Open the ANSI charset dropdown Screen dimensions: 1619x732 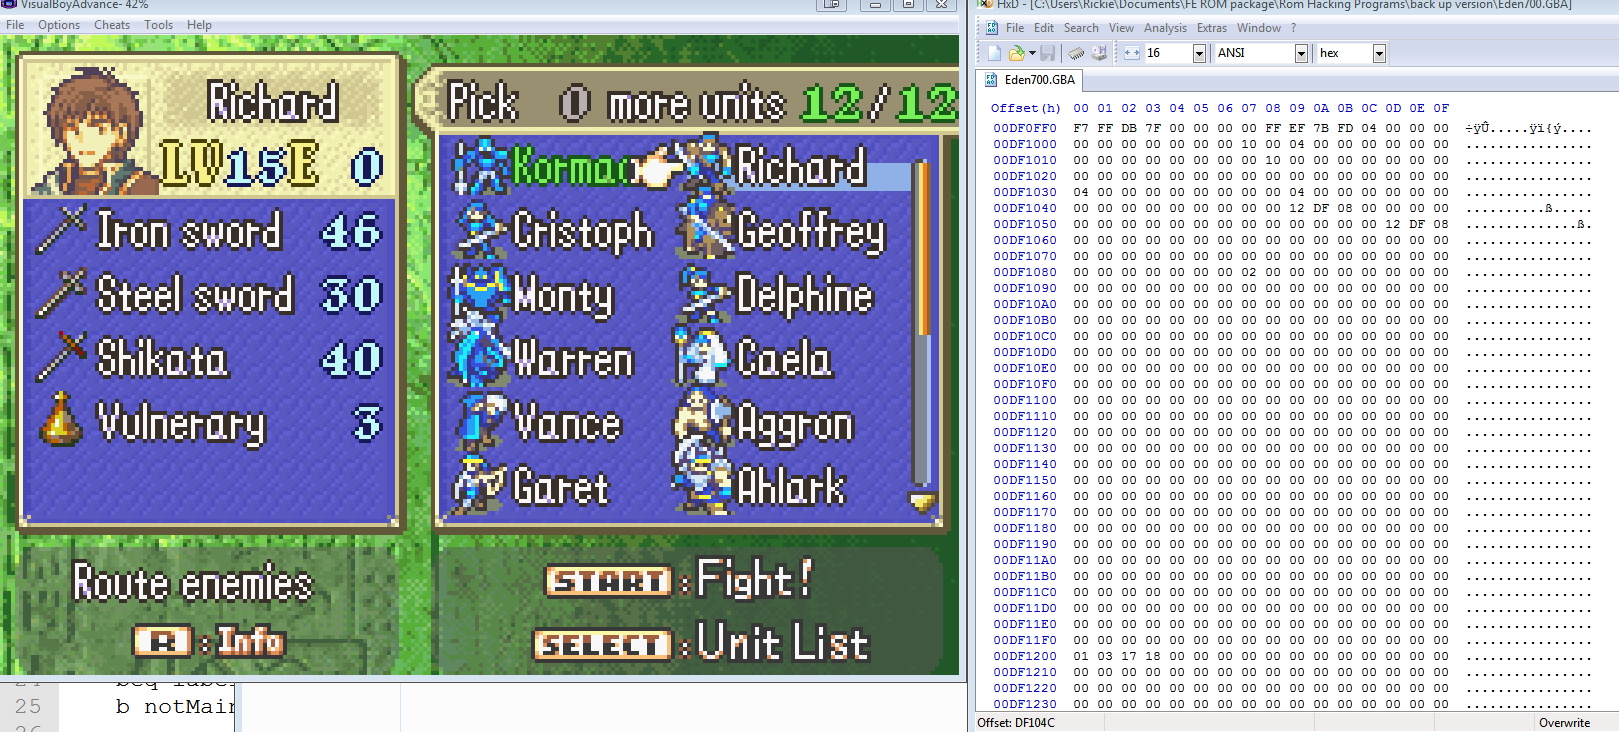1301,53
